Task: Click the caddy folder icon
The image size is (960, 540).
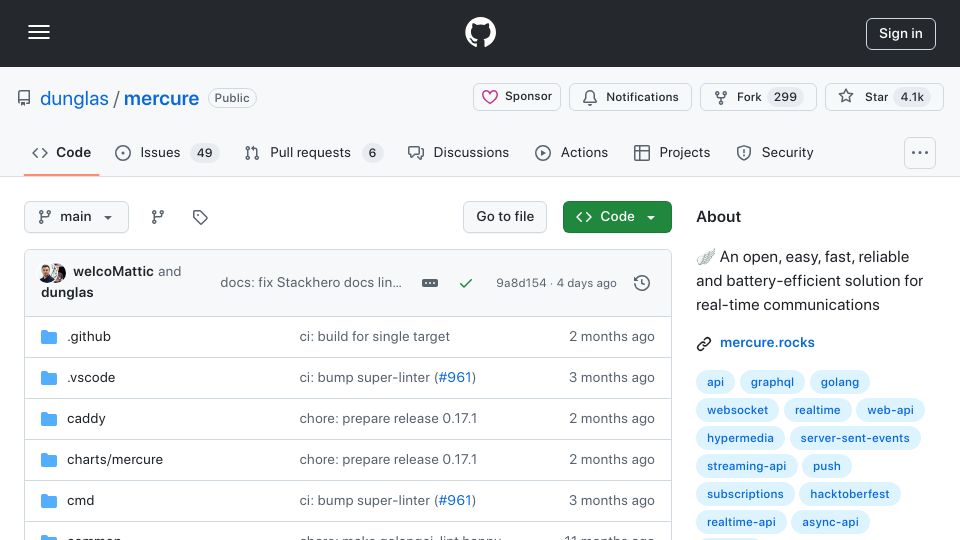Action: (x=49, y=419)
